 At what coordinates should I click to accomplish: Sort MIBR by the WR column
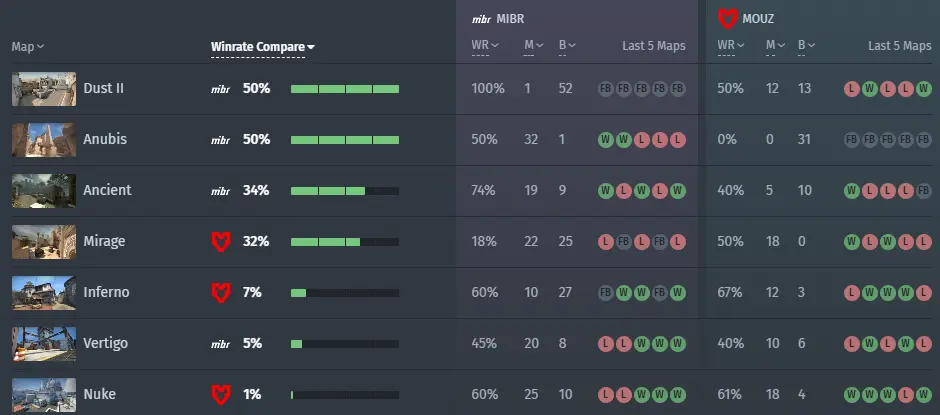click(x=482, y=46)
